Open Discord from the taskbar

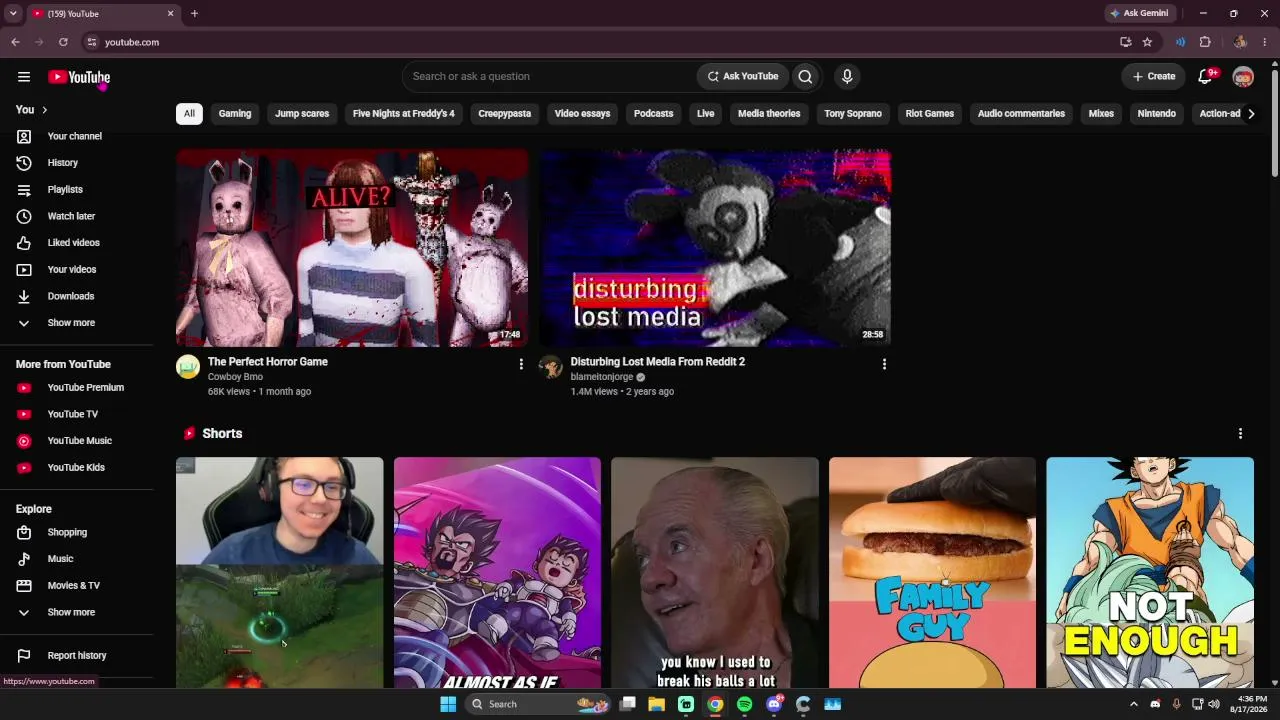point(774,704)
